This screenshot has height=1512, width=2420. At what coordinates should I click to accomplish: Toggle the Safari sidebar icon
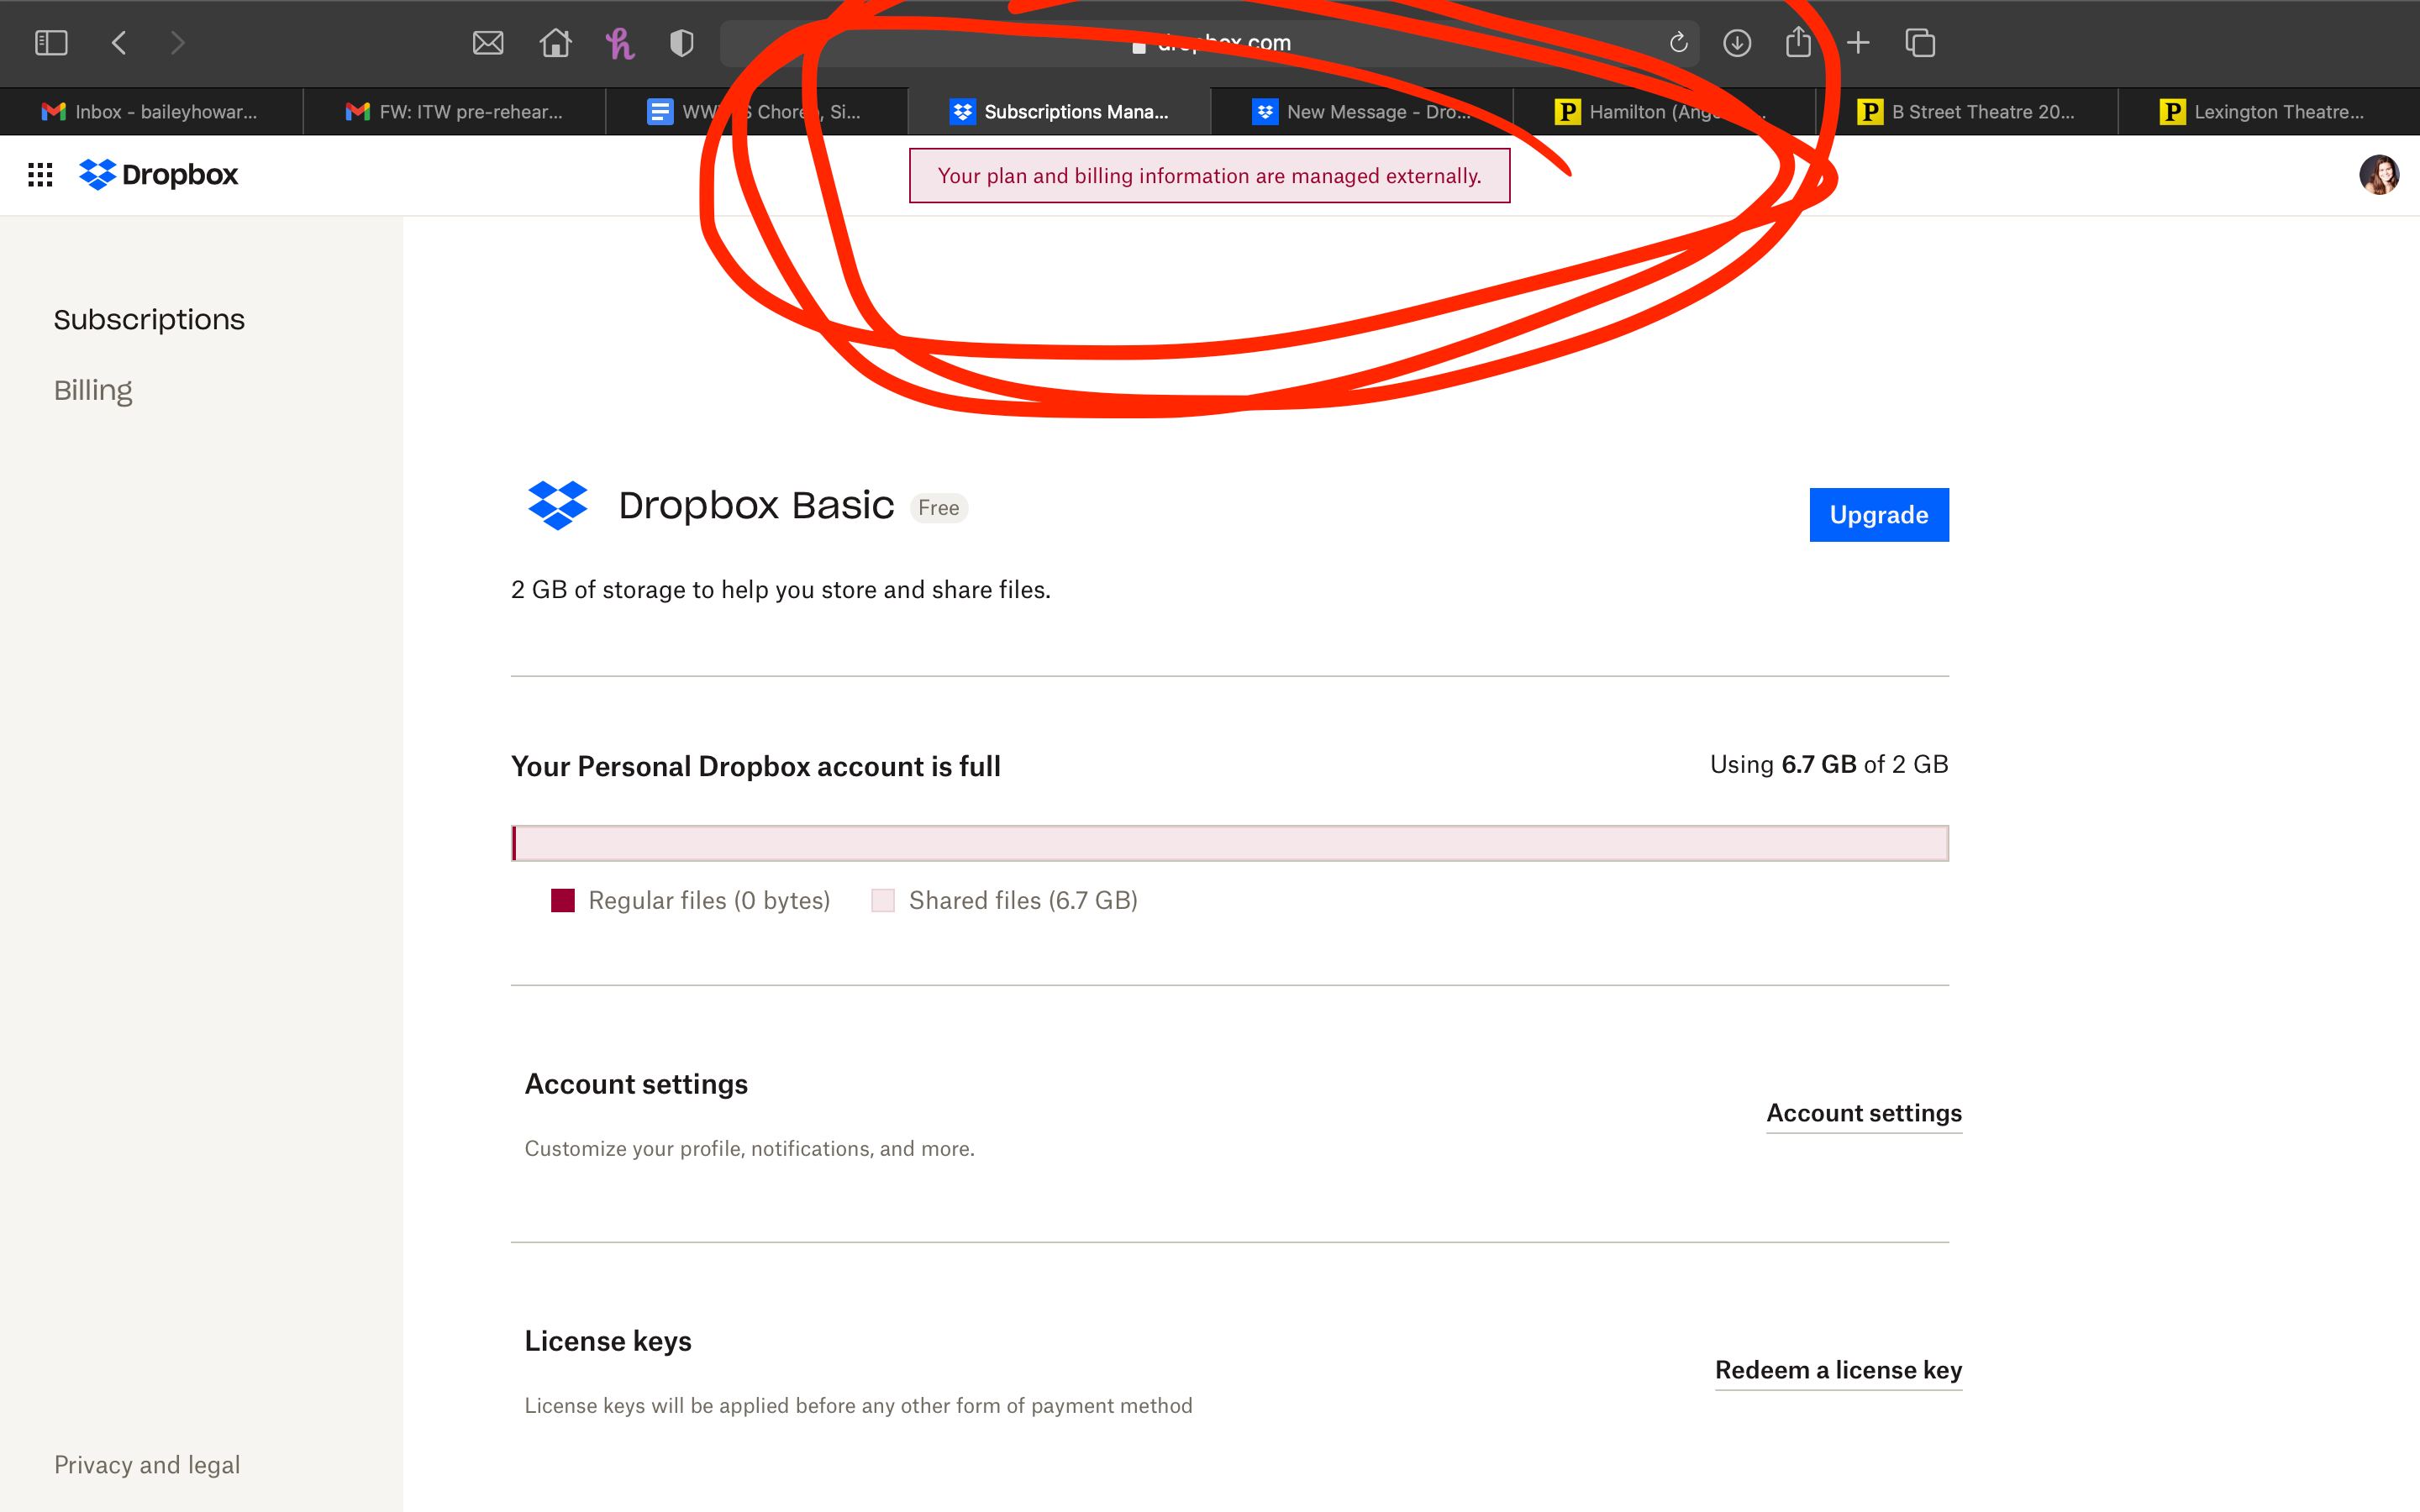pos(51,43)
